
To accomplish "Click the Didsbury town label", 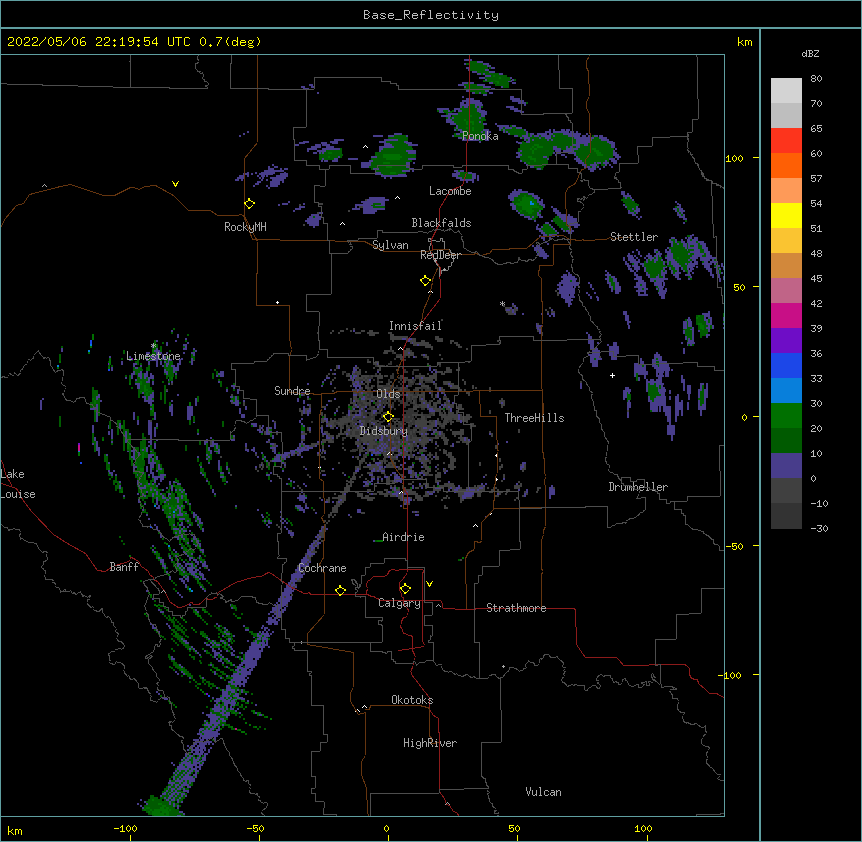I will coord(384,431).
